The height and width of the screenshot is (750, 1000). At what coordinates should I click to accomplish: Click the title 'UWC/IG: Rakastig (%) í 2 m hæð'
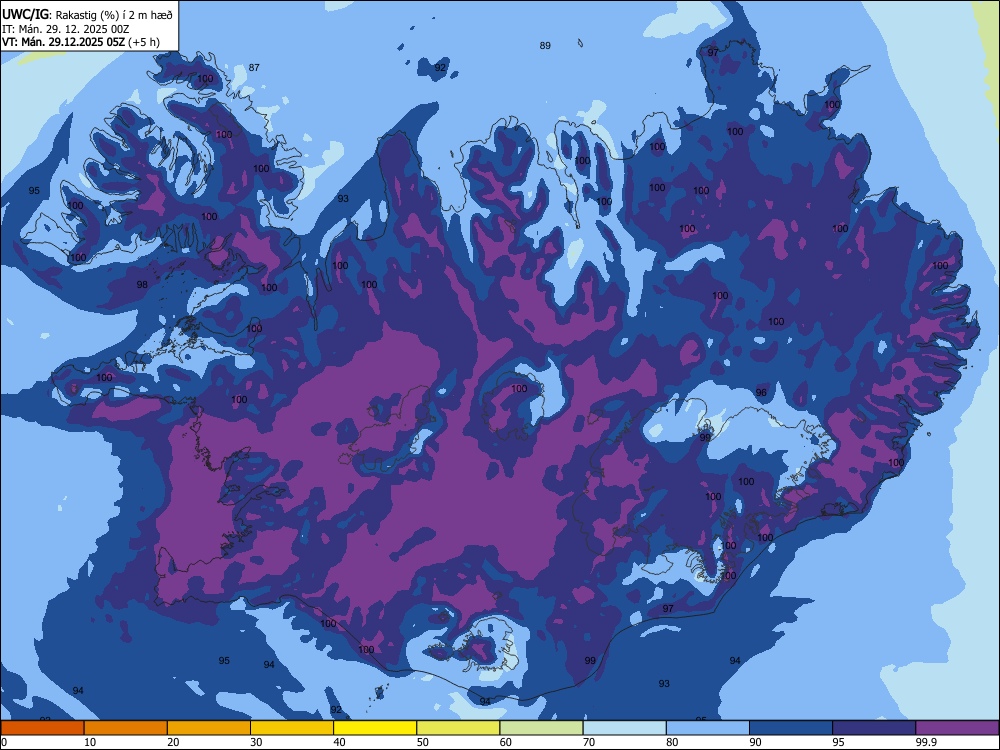click(x=87, y=15)
